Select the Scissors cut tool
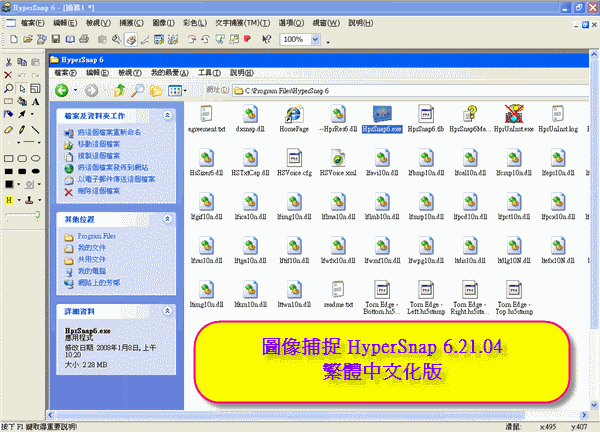600x433 pixels. 8,61
